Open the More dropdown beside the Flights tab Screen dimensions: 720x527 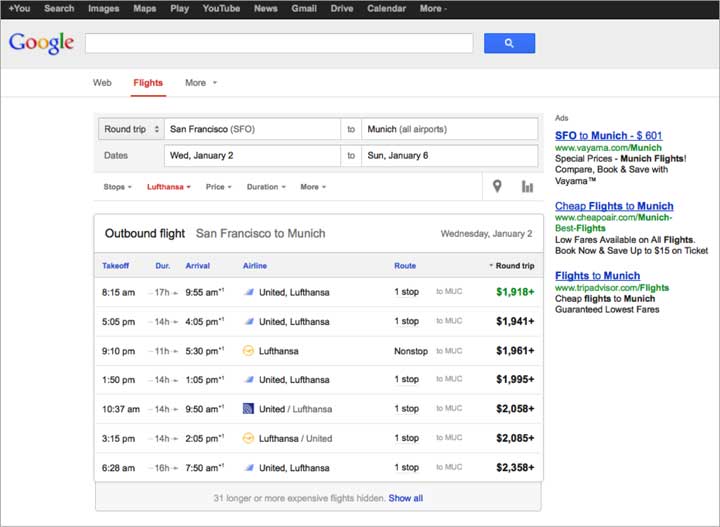click(201, 83)
